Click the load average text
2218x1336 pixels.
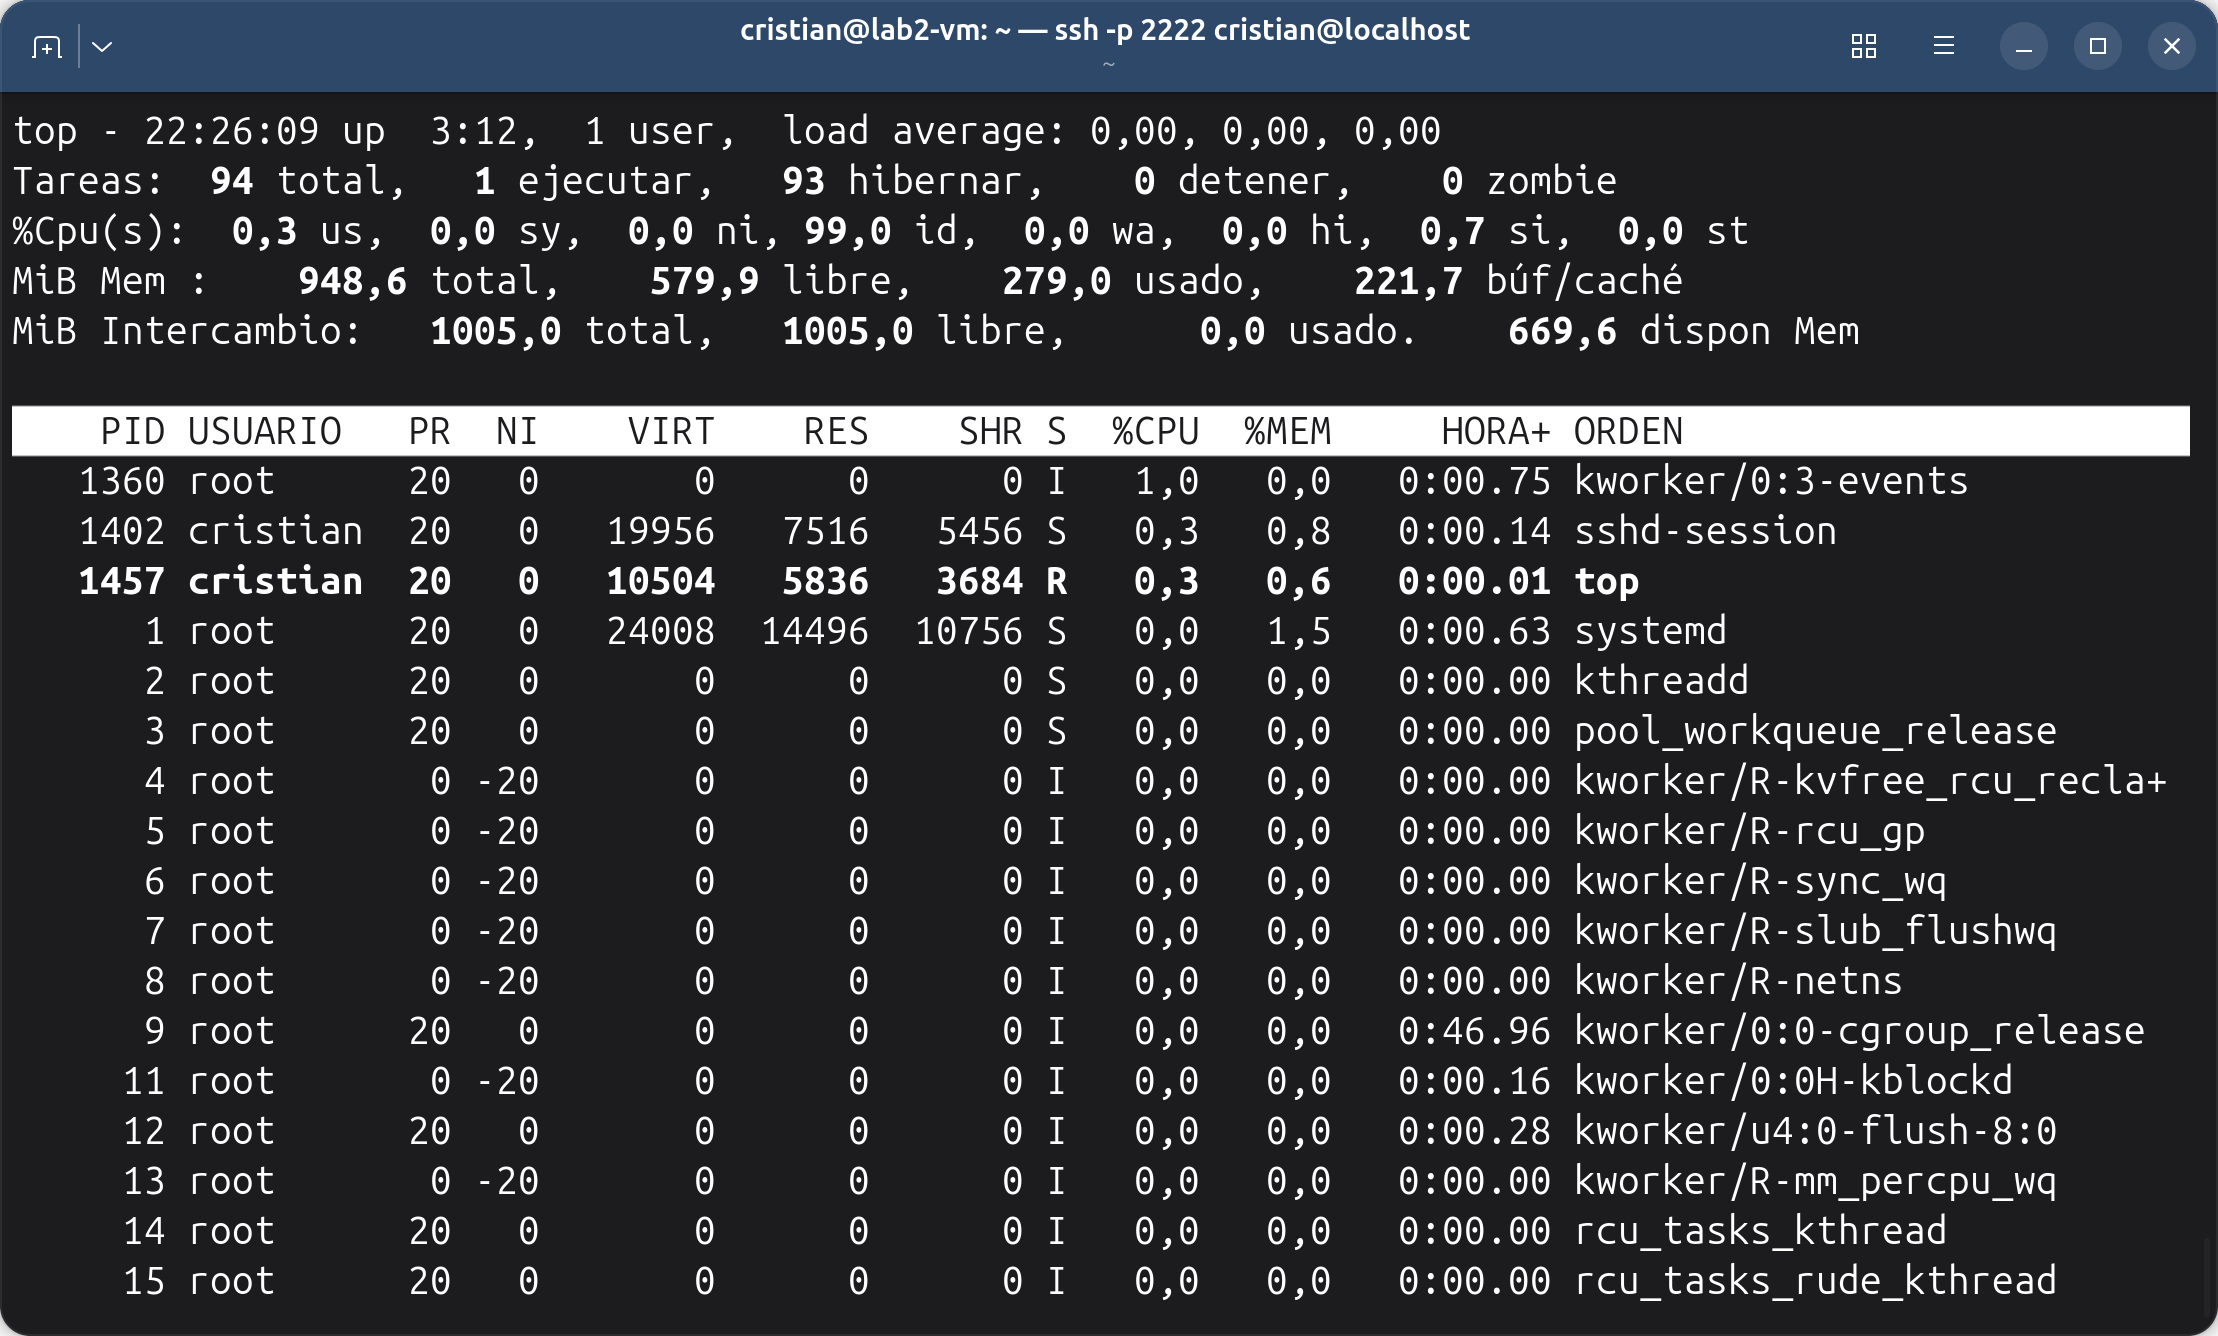click(1111, 131)
